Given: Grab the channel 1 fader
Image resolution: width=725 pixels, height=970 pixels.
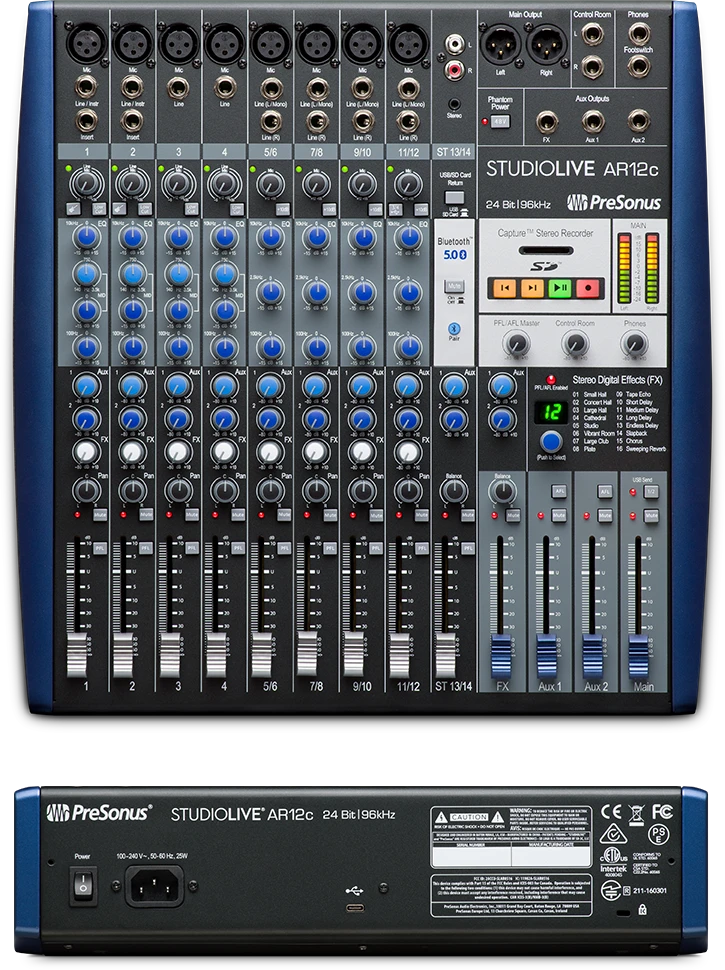Looking at the screenshot, I should [77, 655].
